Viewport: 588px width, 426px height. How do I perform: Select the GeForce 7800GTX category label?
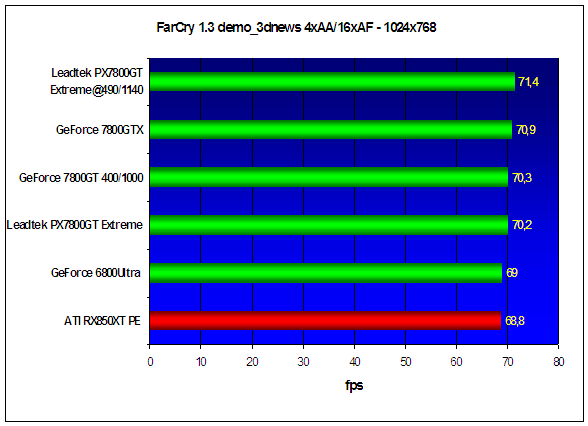[x=100, y=130]
